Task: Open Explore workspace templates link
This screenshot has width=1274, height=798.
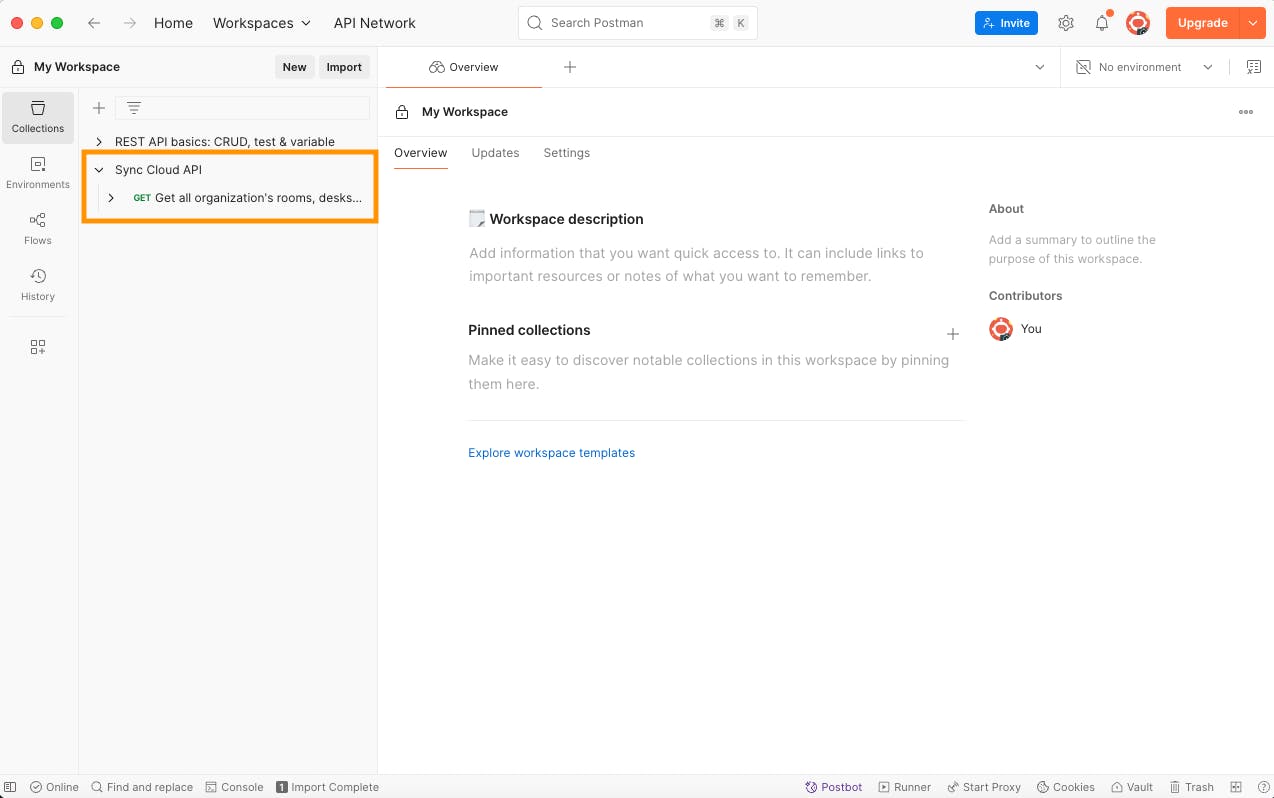Action: (552, 453)
